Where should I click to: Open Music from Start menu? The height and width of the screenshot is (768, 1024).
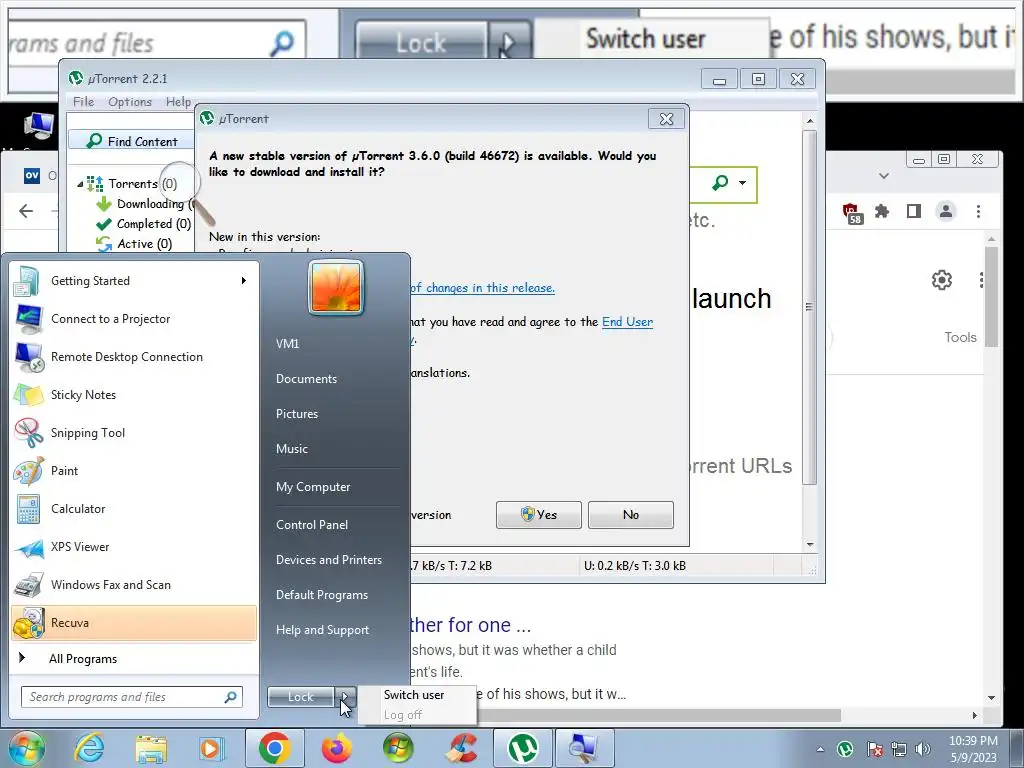coord(292,449)
